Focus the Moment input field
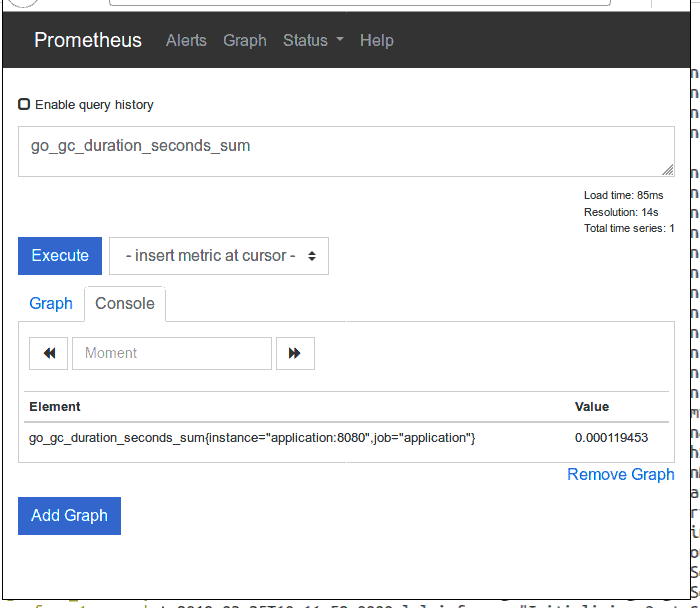The width and height of the screenshot is (700, 608). coord(172,353)
